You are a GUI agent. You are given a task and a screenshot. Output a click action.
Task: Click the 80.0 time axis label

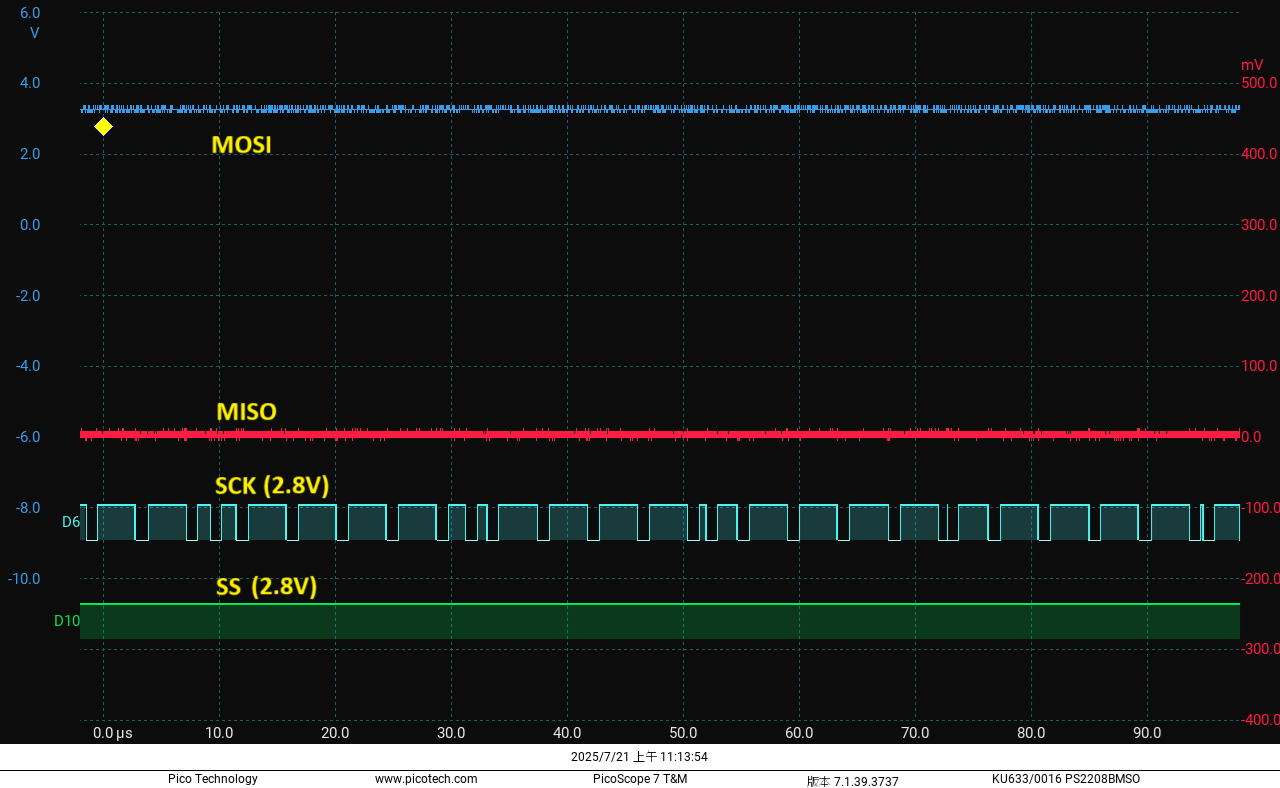point(1031,733)
